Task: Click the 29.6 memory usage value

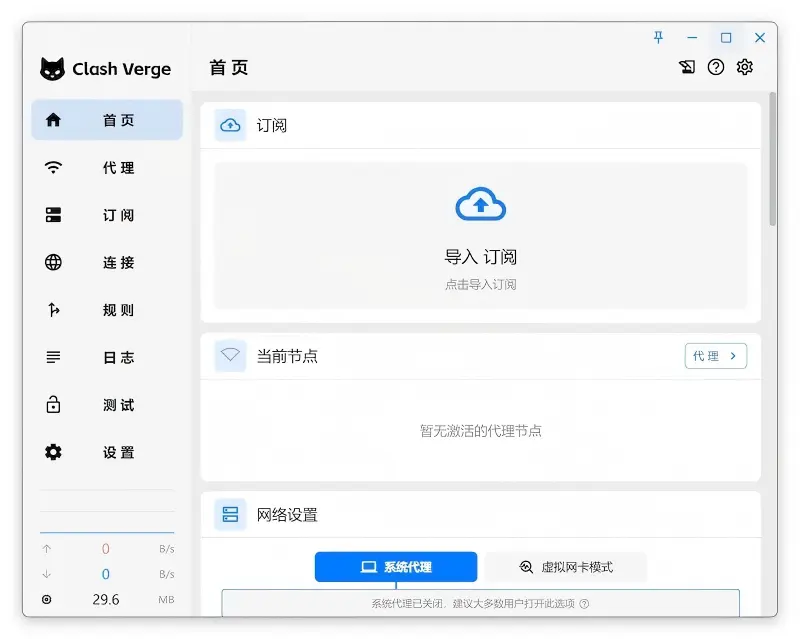Action: pyautogui.click(x=106, y=599)
